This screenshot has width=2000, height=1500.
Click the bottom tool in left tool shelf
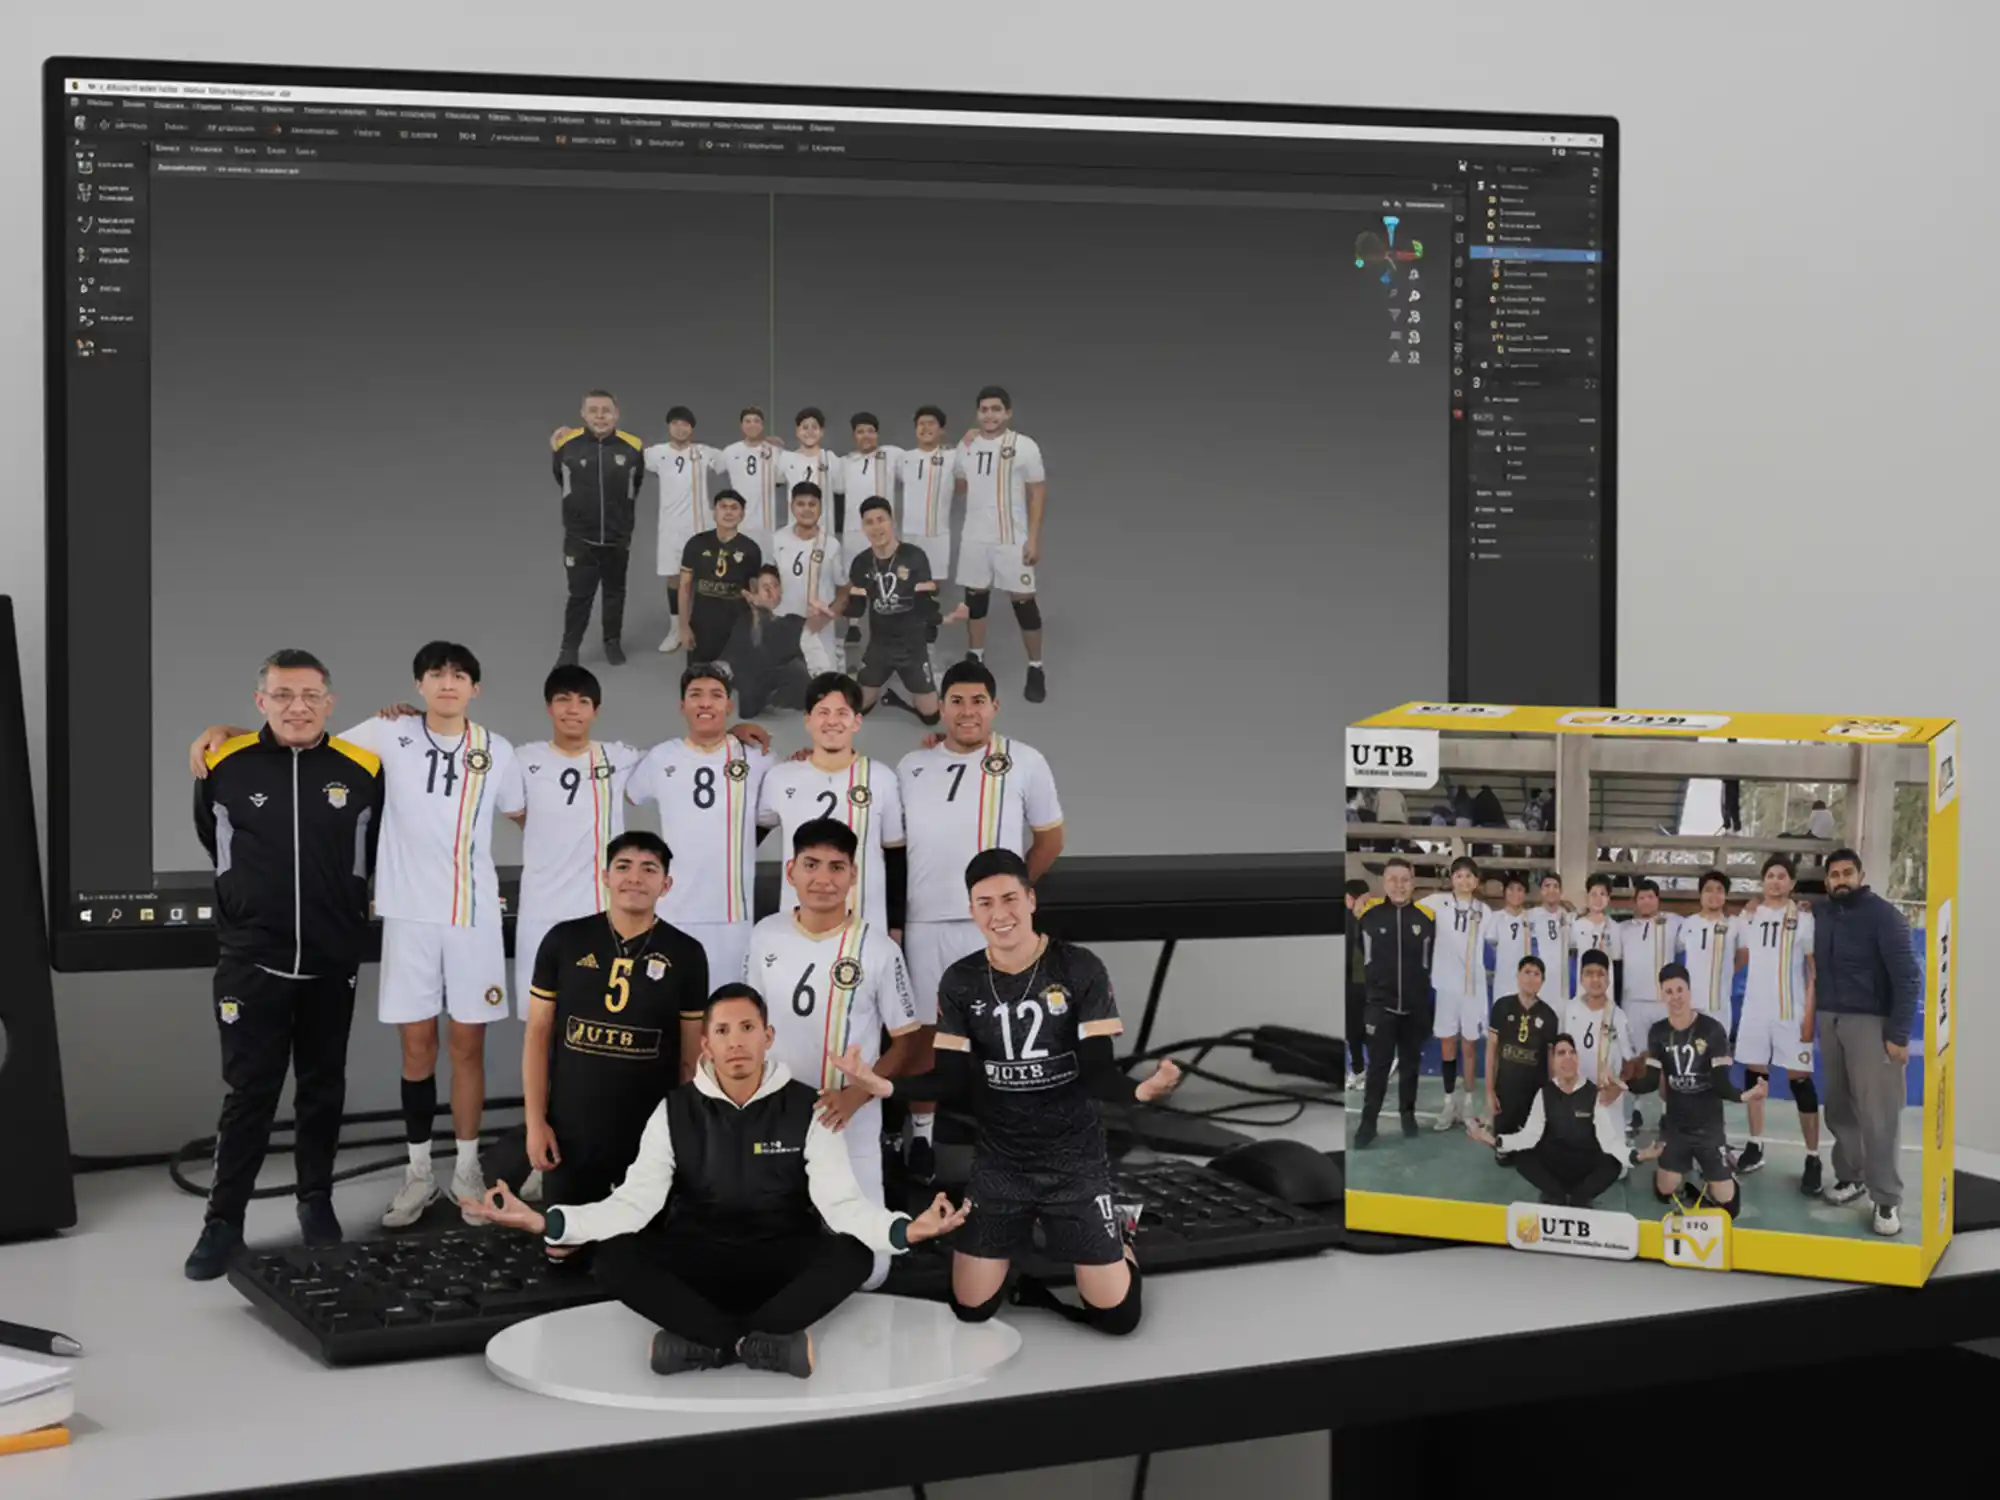point(84,348)
